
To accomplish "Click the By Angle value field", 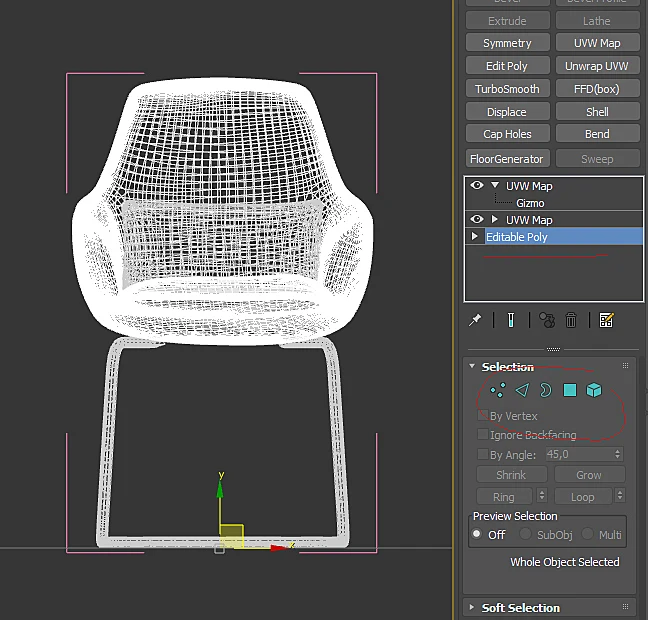I will click(x=579, y=454).
